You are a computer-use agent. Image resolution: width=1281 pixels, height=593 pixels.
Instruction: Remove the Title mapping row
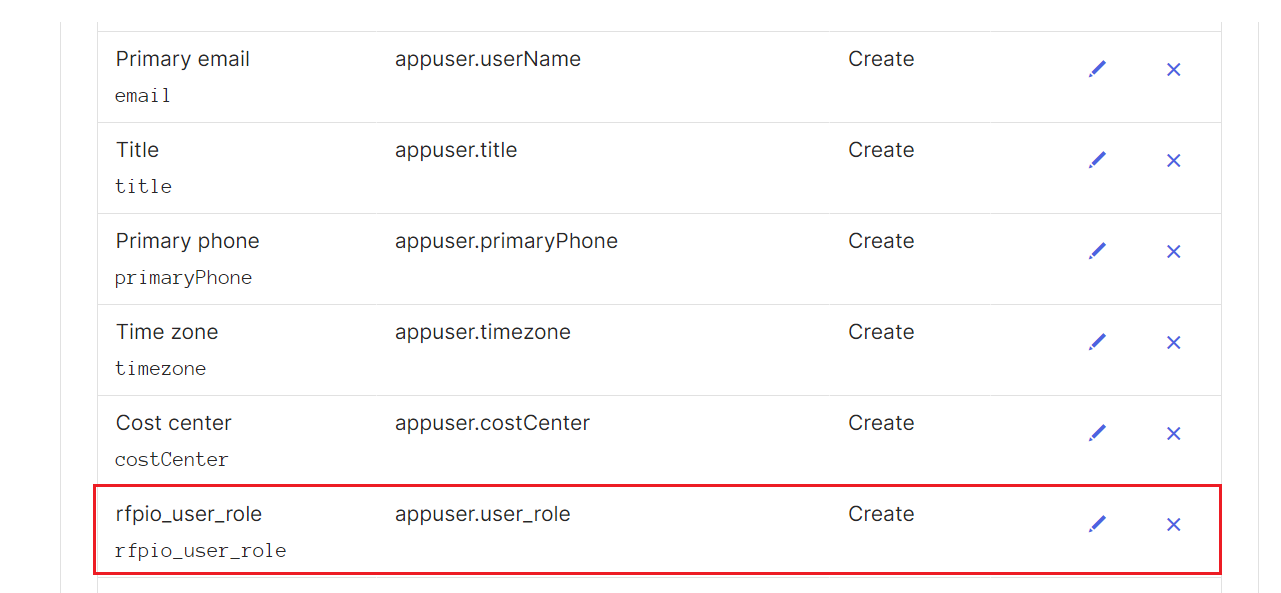coord(1174,160)
